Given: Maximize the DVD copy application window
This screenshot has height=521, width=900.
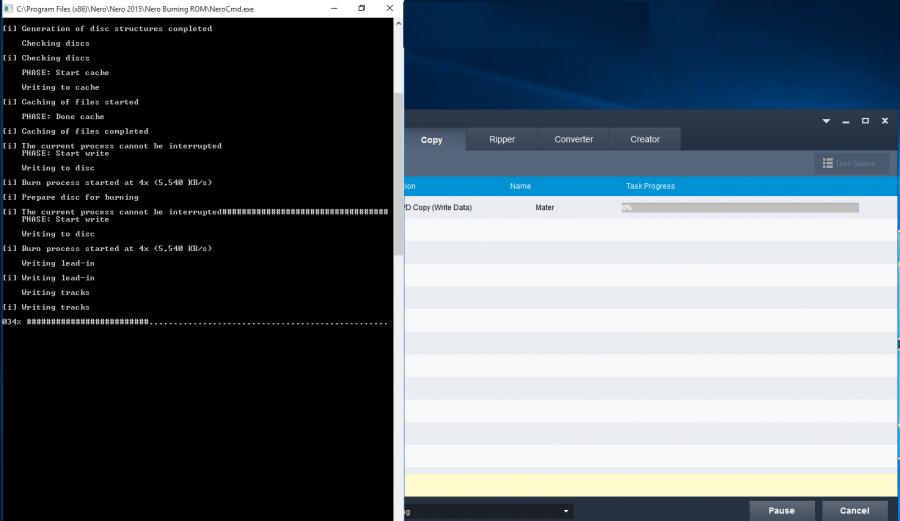Looking at the screenshot, I should (x=865, y=121).
